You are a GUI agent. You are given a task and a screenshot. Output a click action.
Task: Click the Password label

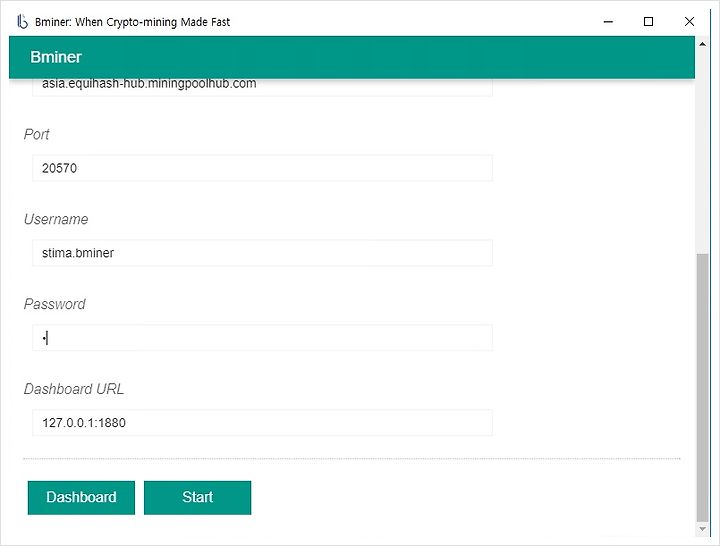click(55, 304)
